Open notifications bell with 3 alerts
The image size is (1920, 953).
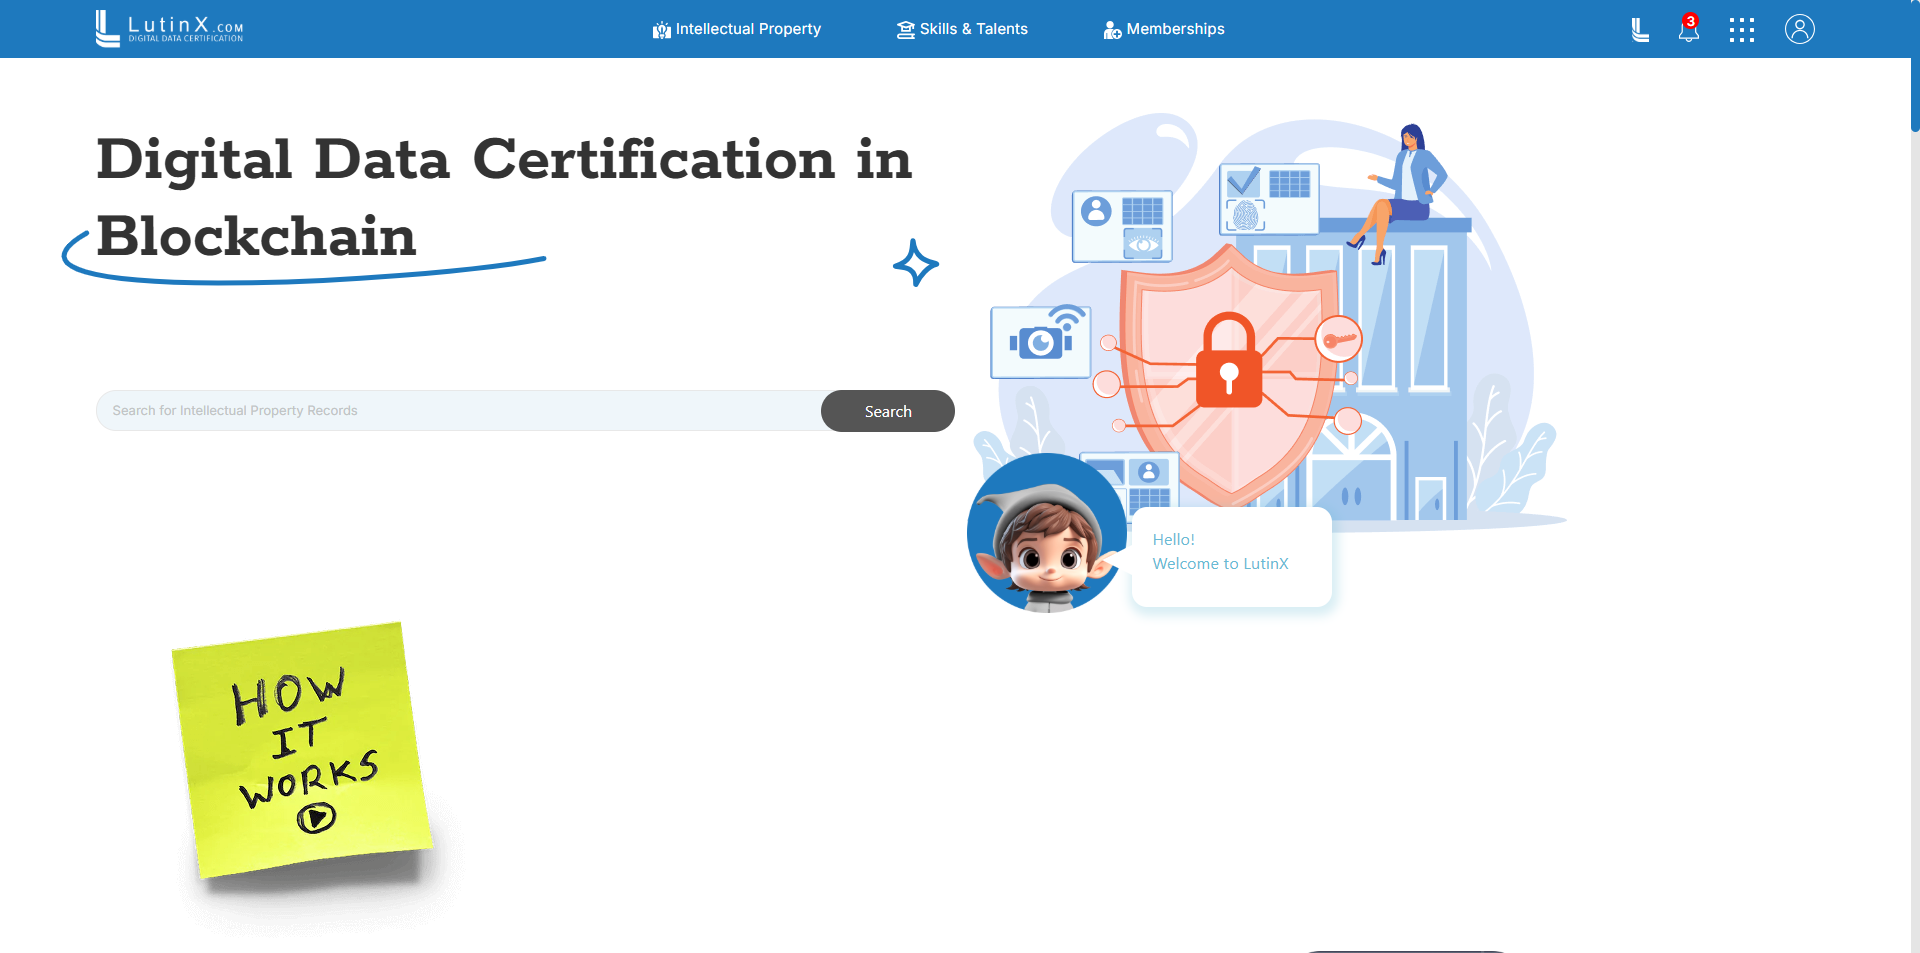pos(1689,28)
